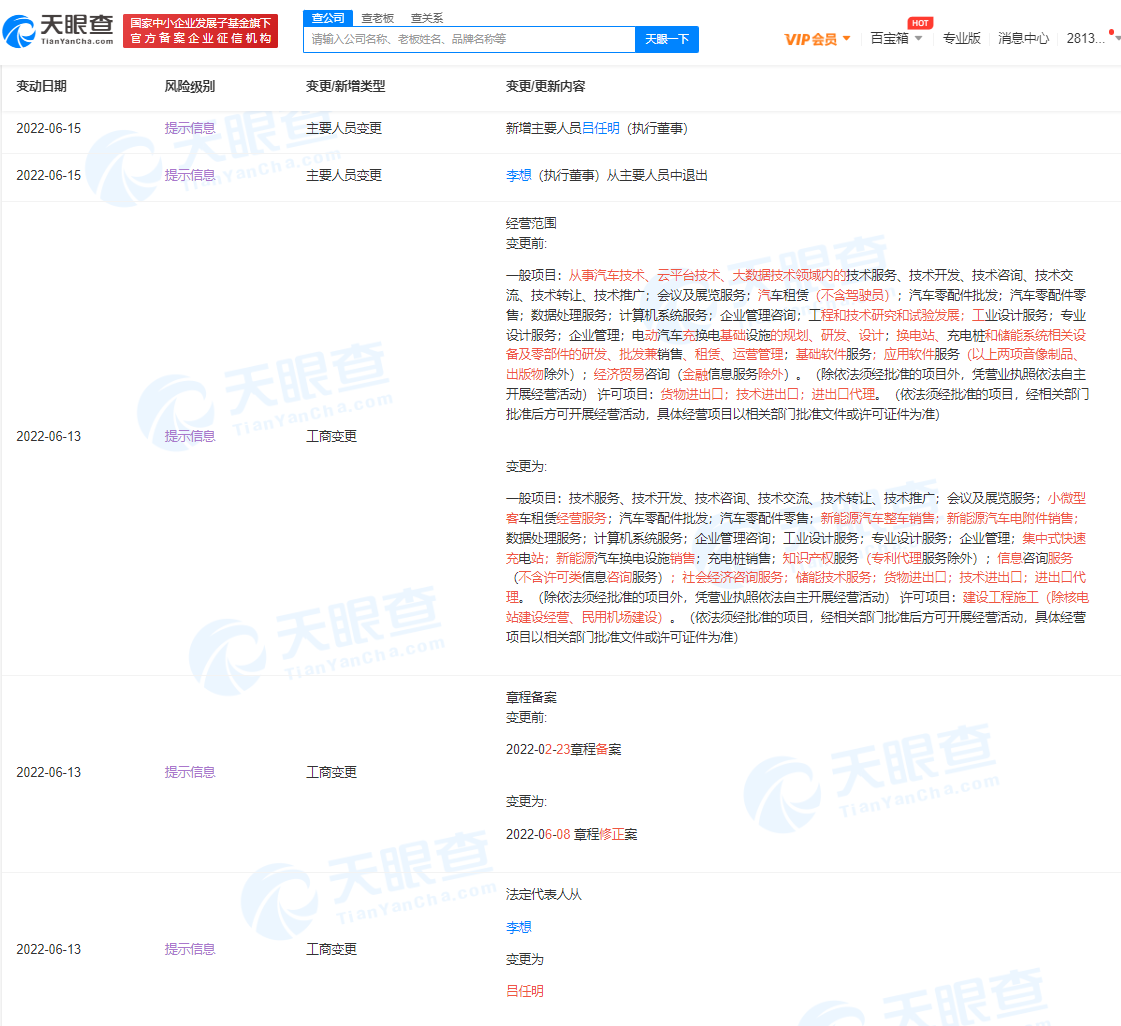Click 变更前 label under 经营范围
The image size is (1121, 1026).
[x=526, y=244]
